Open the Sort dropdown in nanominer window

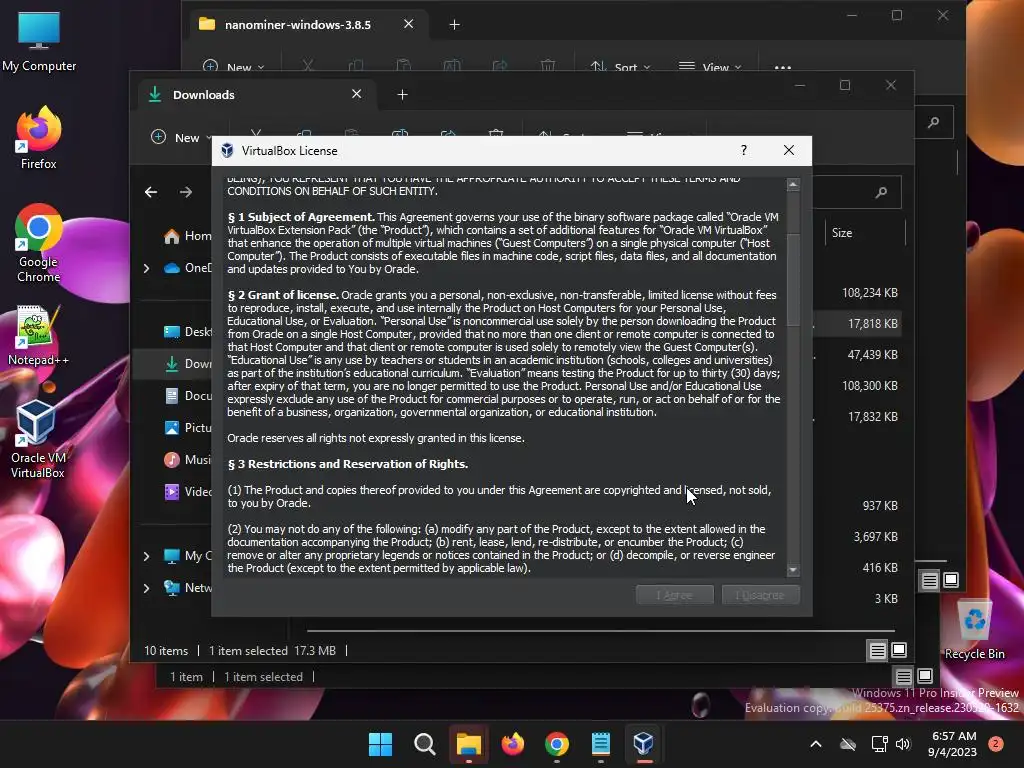pos(620,67)
